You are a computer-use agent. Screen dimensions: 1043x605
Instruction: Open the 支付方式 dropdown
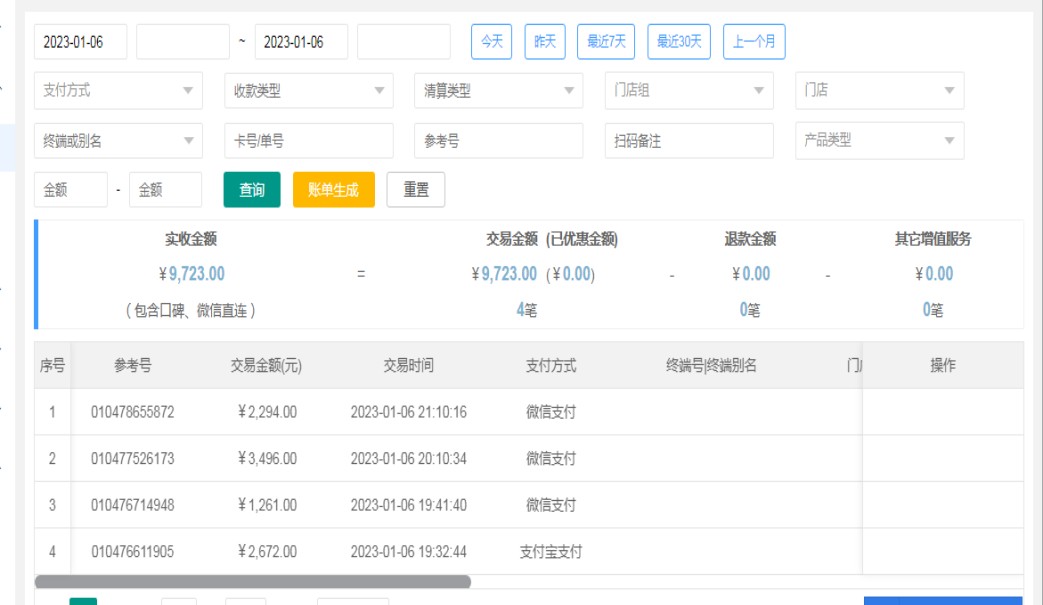pyautogui.click(x=118, y=90)
